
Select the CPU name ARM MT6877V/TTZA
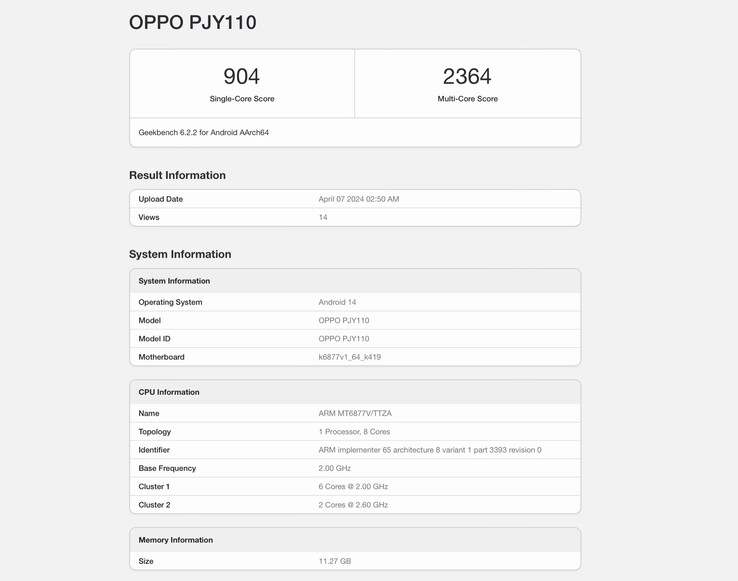click(x=355, y=413)
